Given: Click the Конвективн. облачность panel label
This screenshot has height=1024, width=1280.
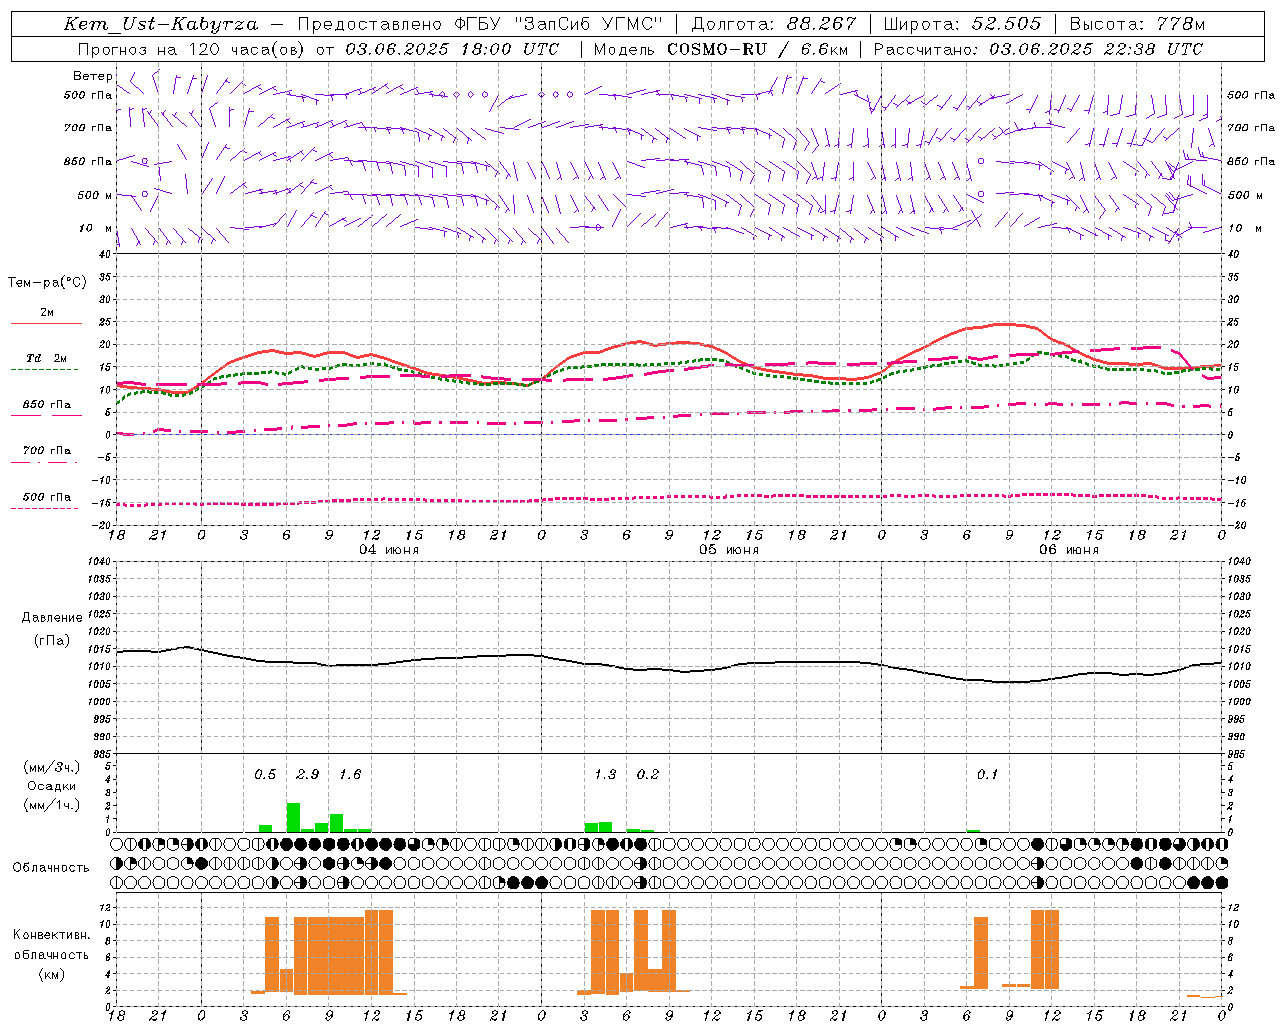Looking at the screenshot, I should coord(51,945).
